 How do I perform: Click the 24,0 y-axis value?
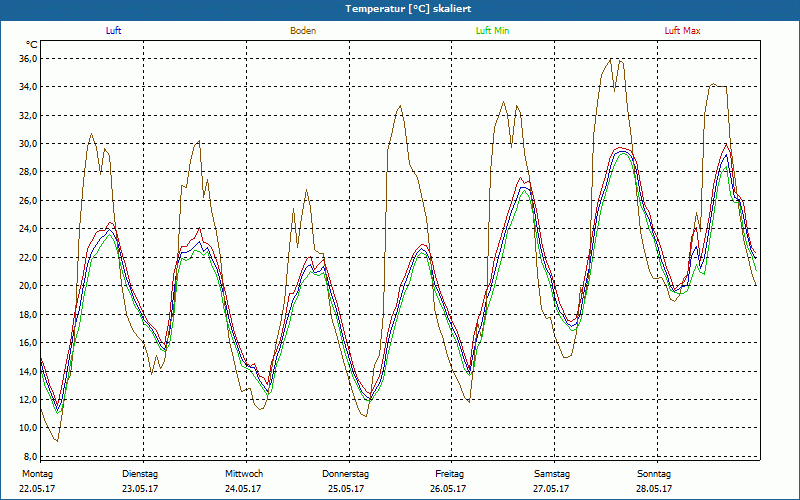(x=29, y=229)
